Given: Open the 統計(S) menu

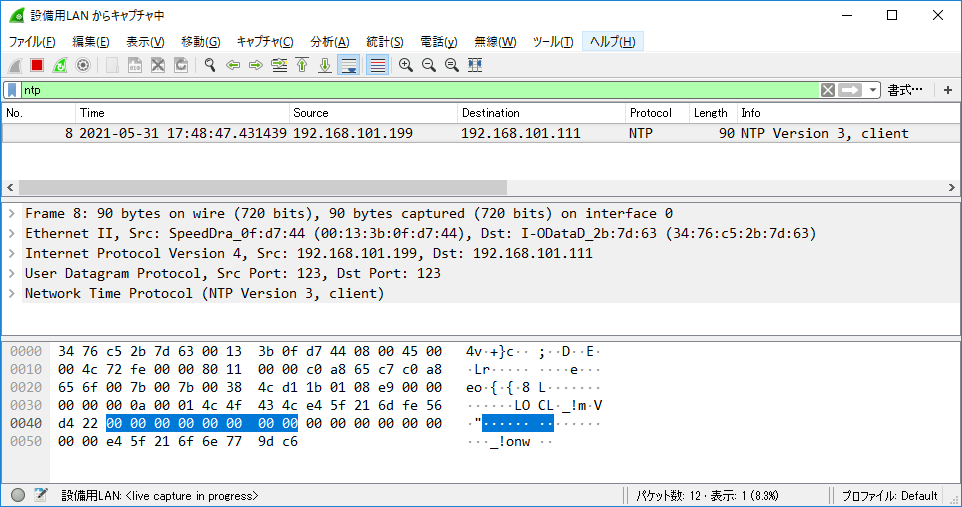Looking at the screenshot, I should click(385, 42).
